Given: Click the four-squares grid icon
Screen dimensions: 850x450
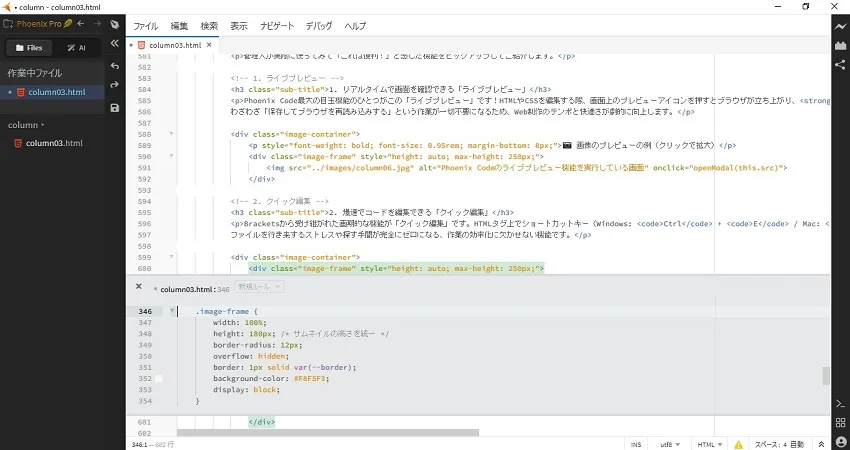Looking at the screenshot, I should tap(840, 422).
